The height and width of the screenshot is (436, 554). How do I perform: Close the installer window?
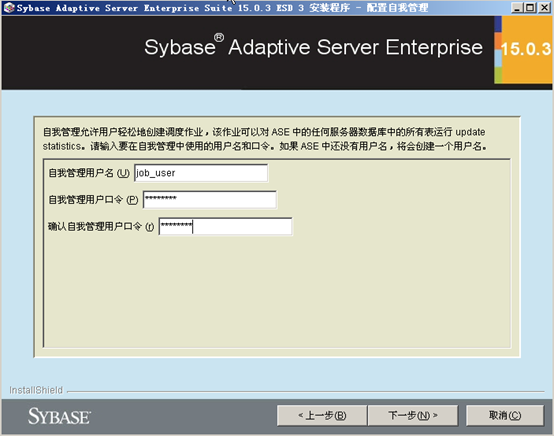[x=544, y=8]
